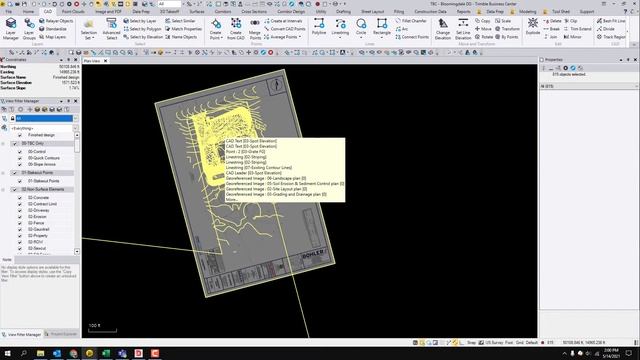This screenshot has height=360, width=640.
Task: Click the Mirror tool in Edit group
Action: 572,37
